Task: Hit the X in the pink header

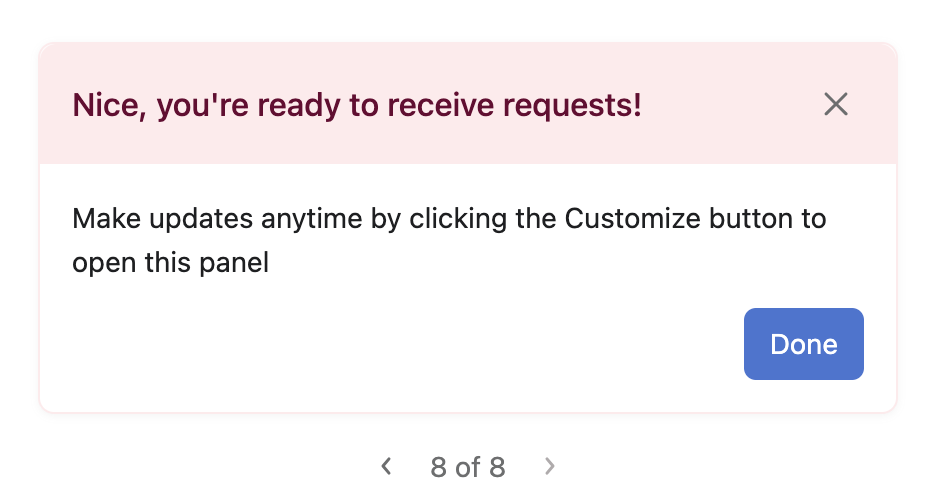Action: [x=835, y=104]
